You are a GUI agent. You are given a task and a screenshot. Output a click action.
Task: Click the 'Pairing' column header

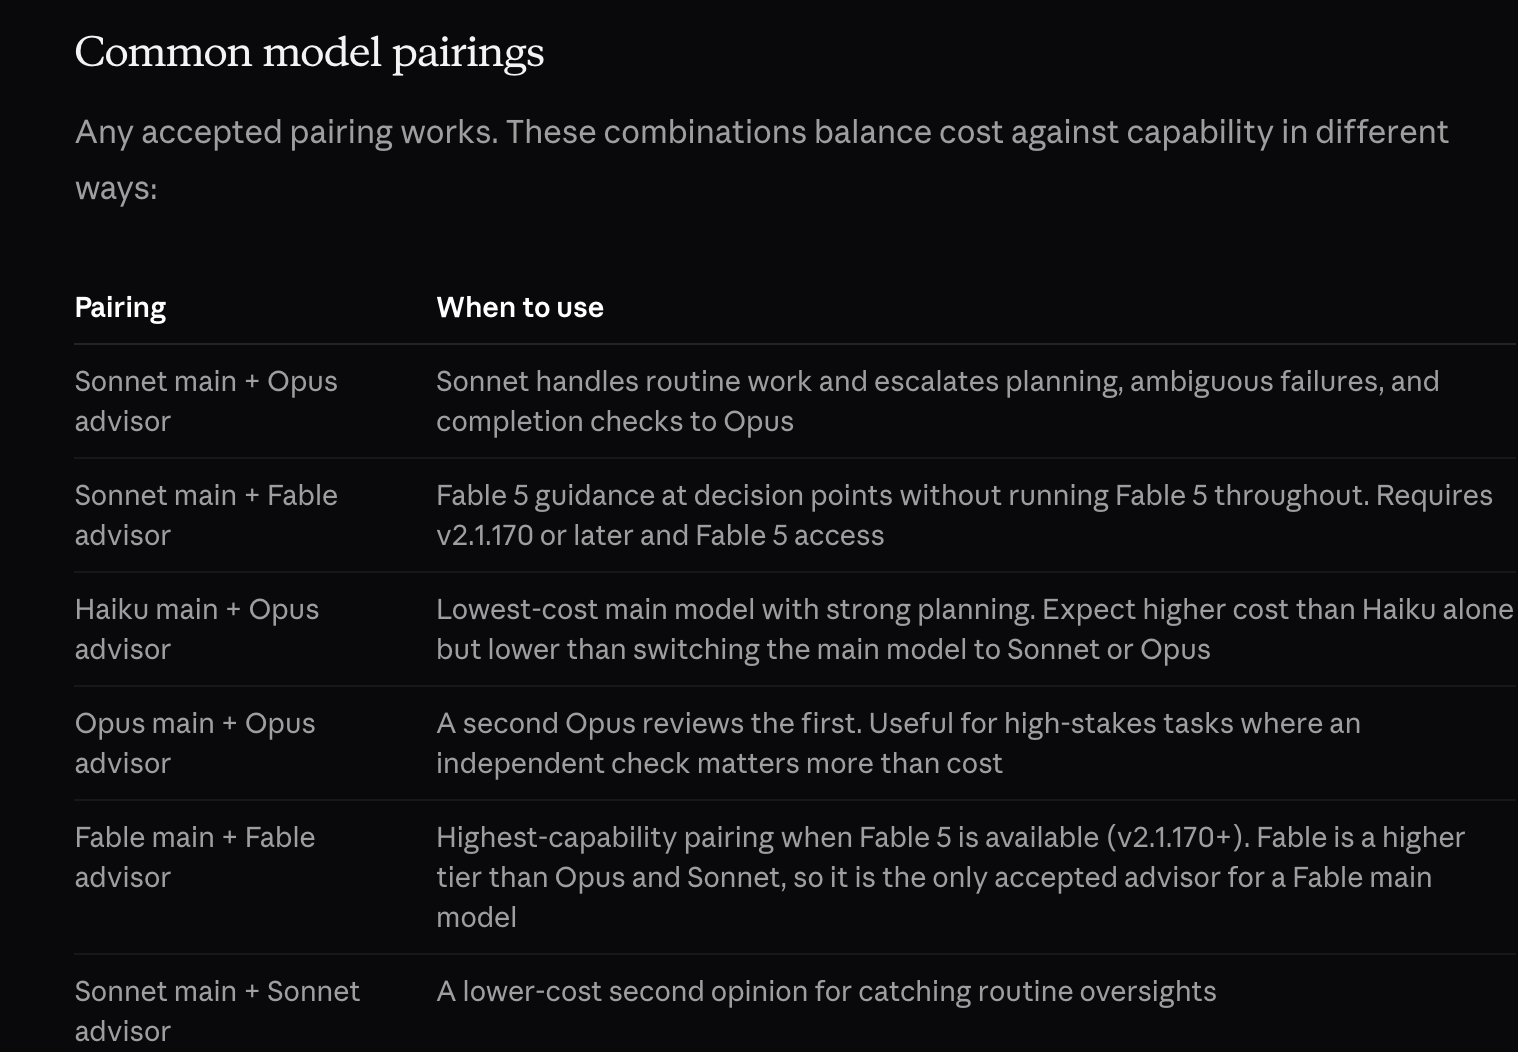(120, 307)
